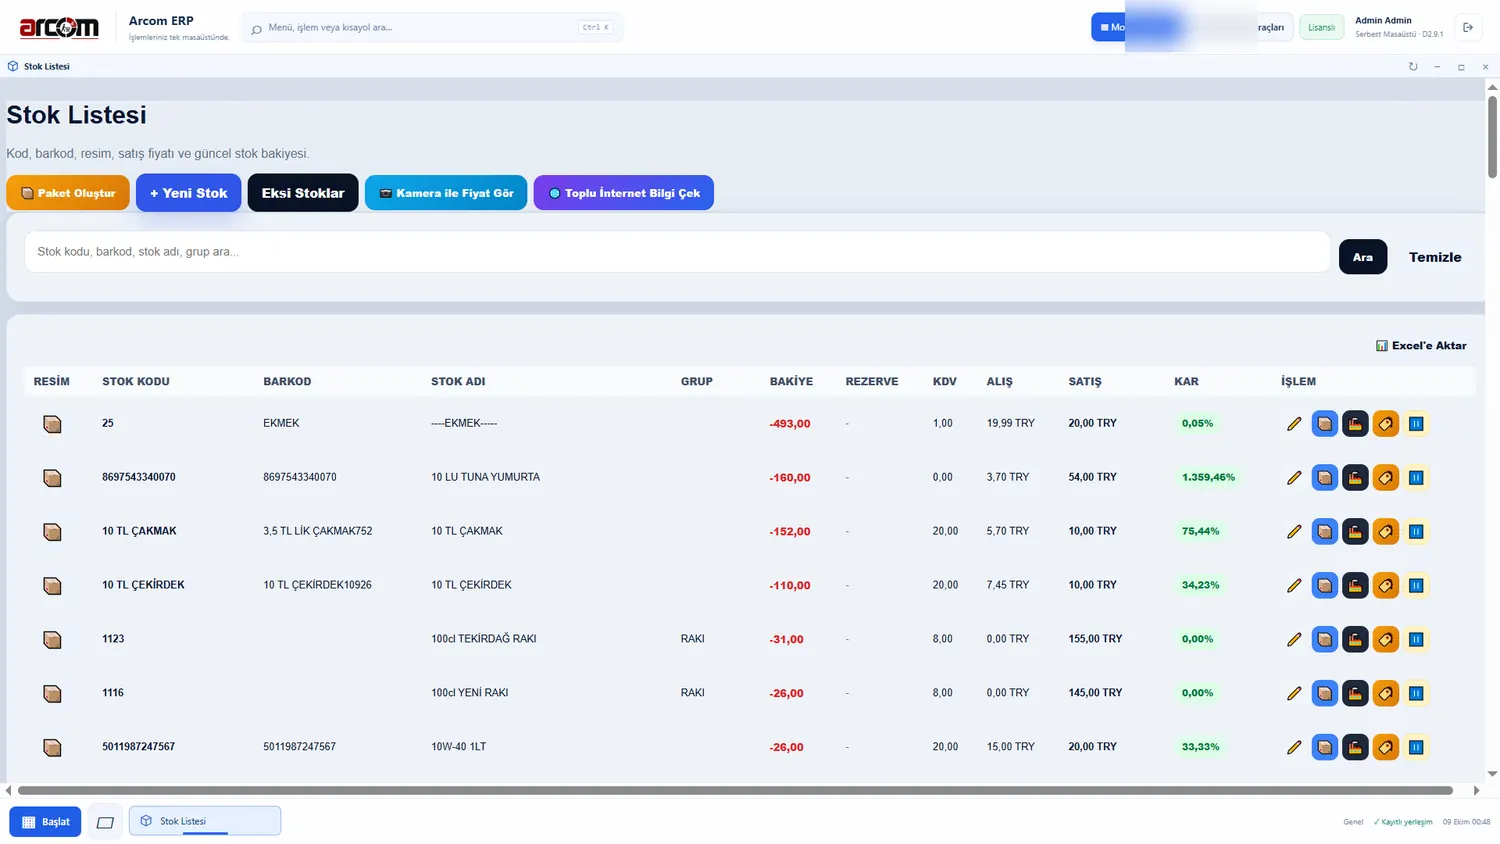Click the dark factory icon in the 10 TL ÇAKMAK row
This screenshot has height=844, width=1500.
click(1355, 532)
